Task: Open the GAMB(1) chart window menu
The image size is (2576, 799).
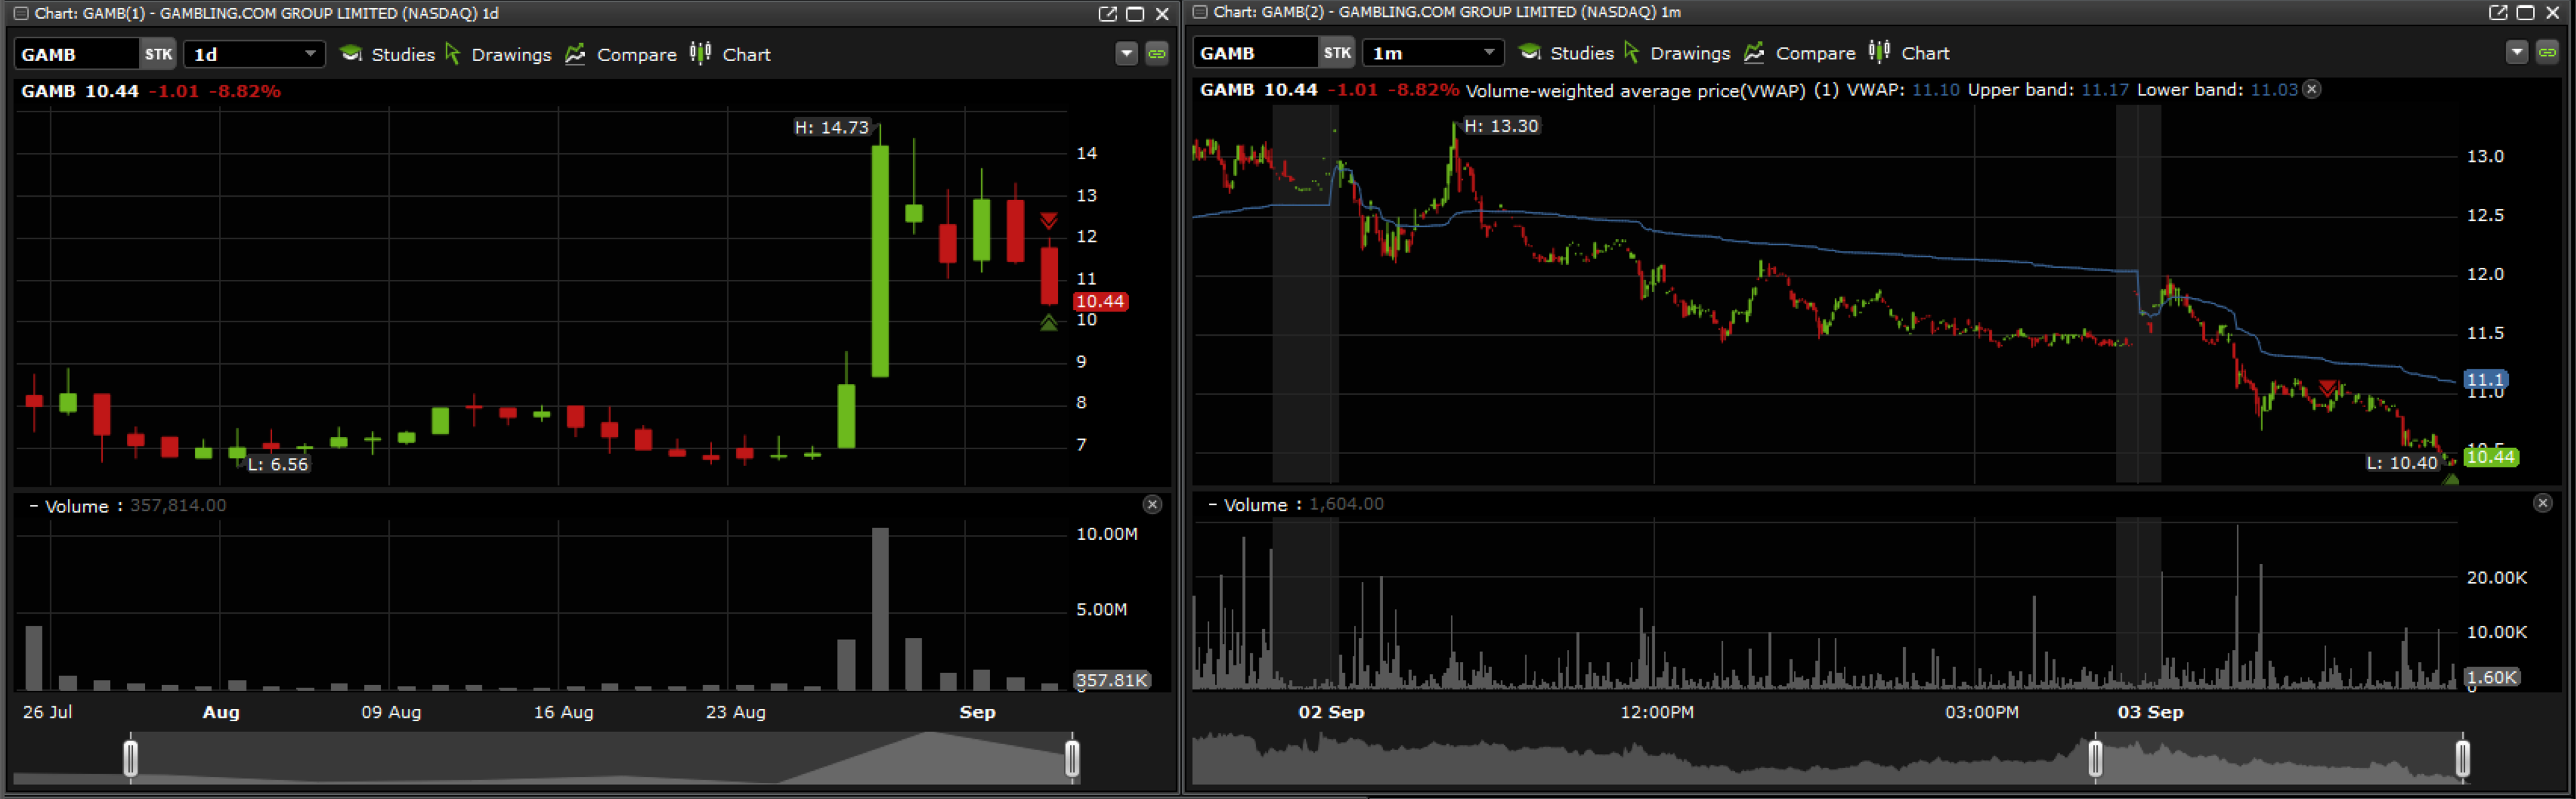Action: coord(21,13)
